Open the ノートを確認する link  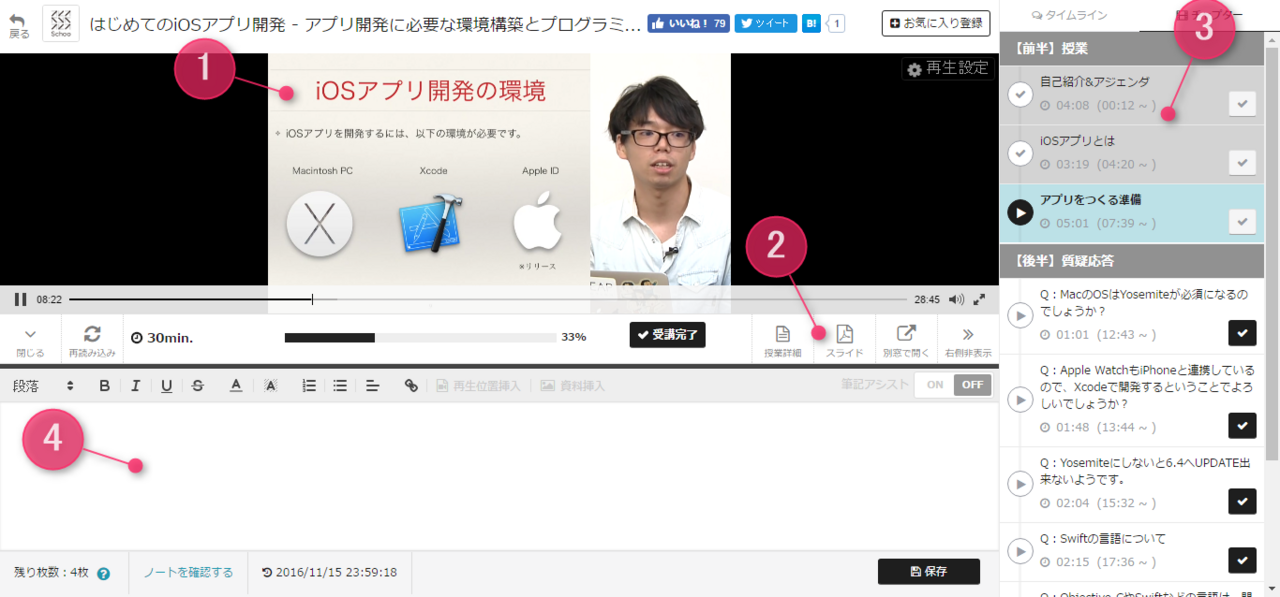click(x=188, y=573)
